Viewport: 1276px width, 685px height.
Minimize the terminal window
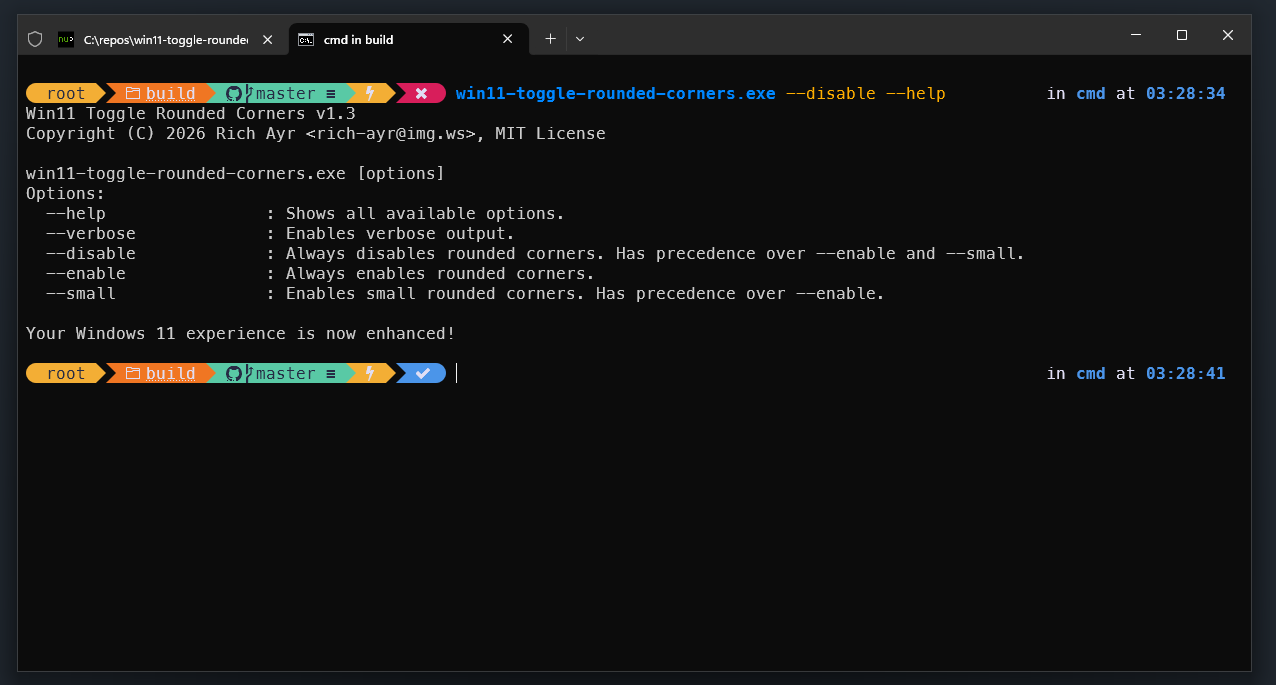(x=1135, y=35)
